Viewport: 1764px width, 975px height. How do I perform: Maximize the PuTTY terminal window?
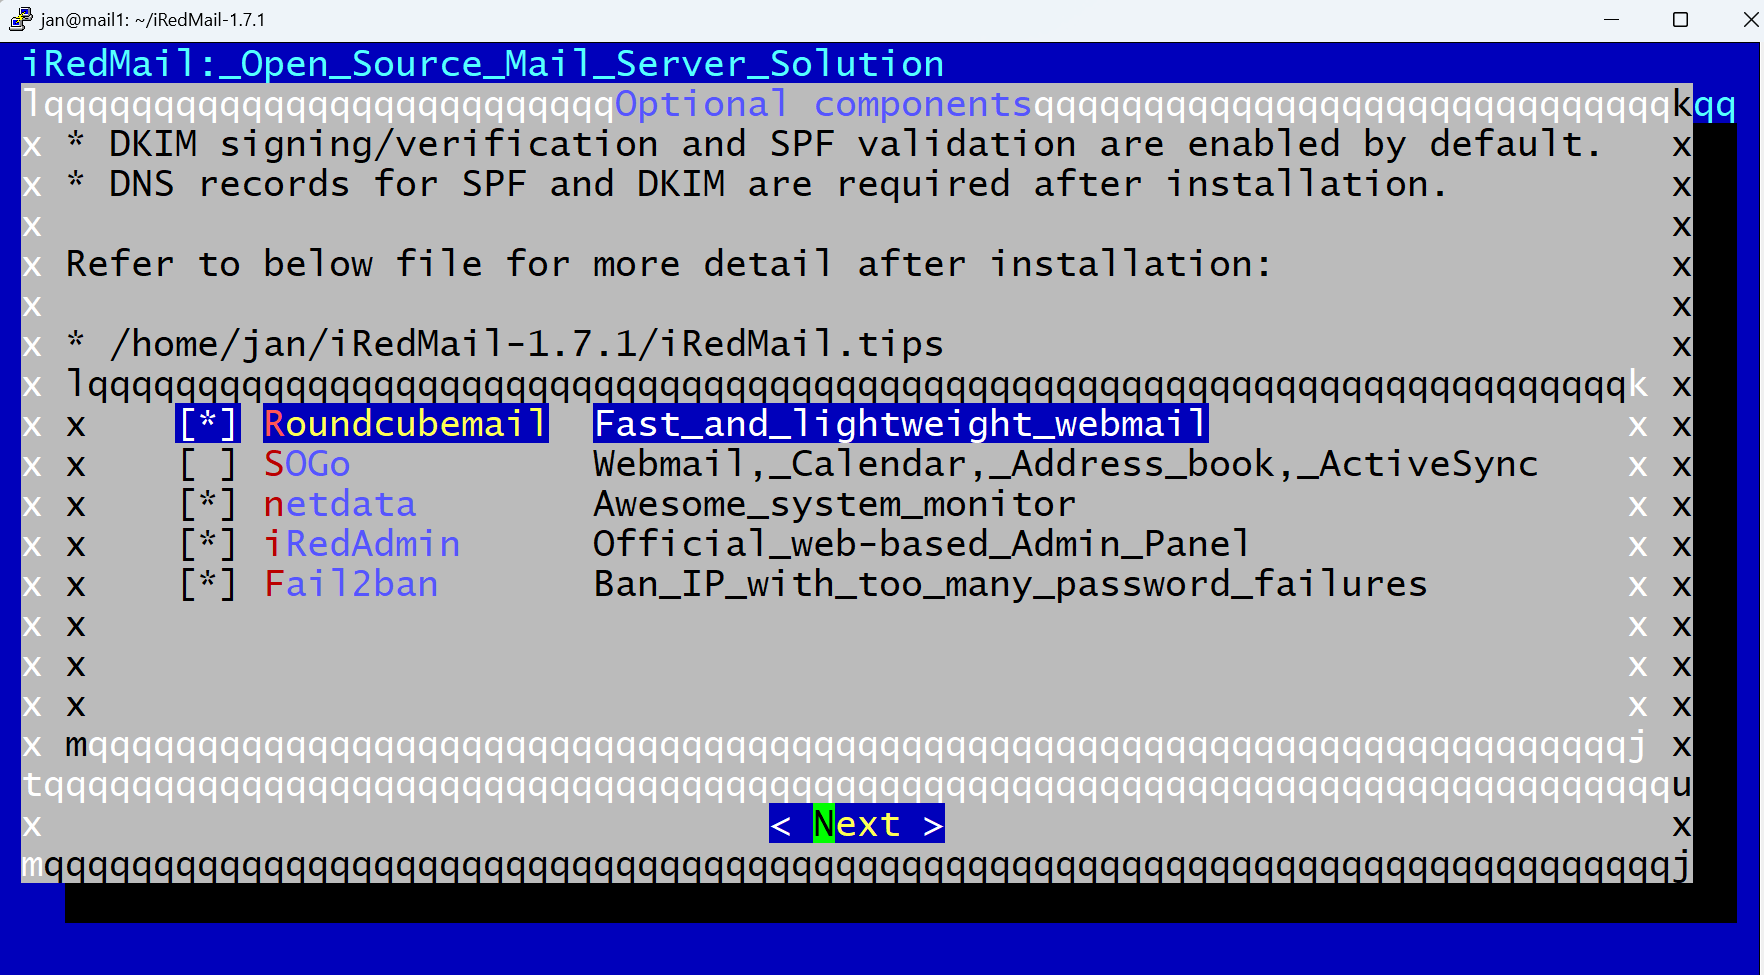(1680, 20)
